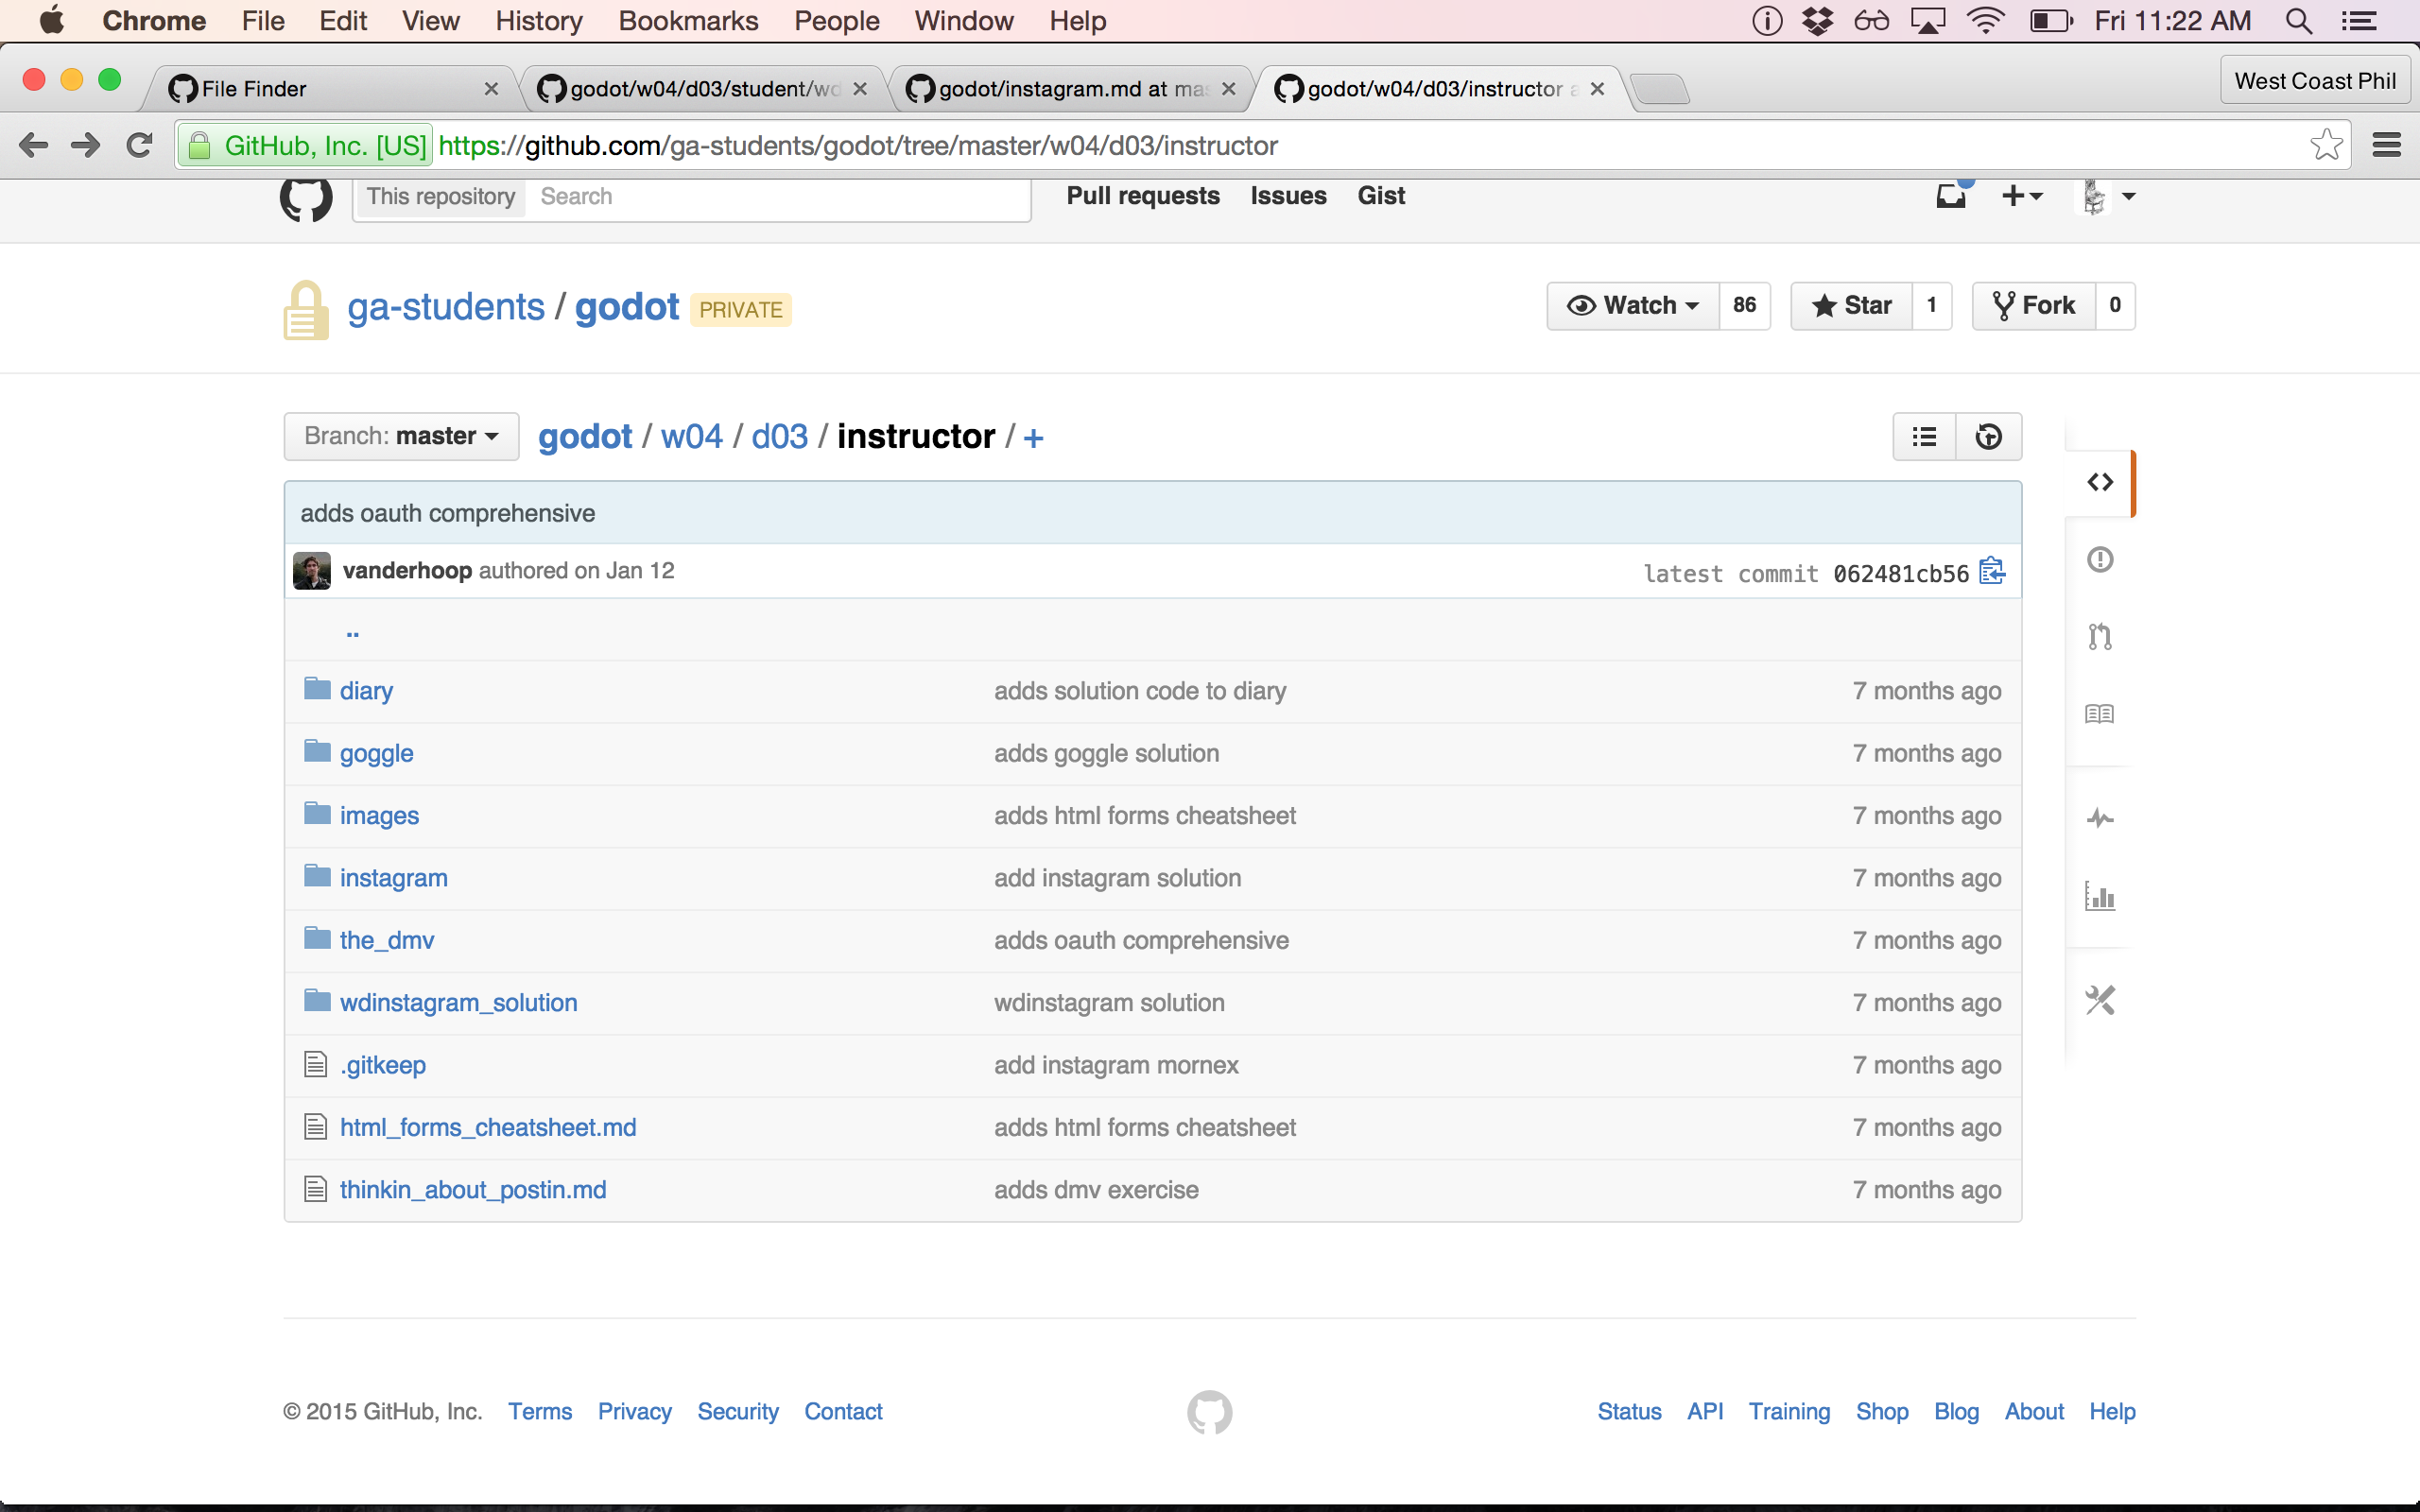Open the wdinstagram_solution folder
Screen dimensions: 2420x1512
point(458,1002)
